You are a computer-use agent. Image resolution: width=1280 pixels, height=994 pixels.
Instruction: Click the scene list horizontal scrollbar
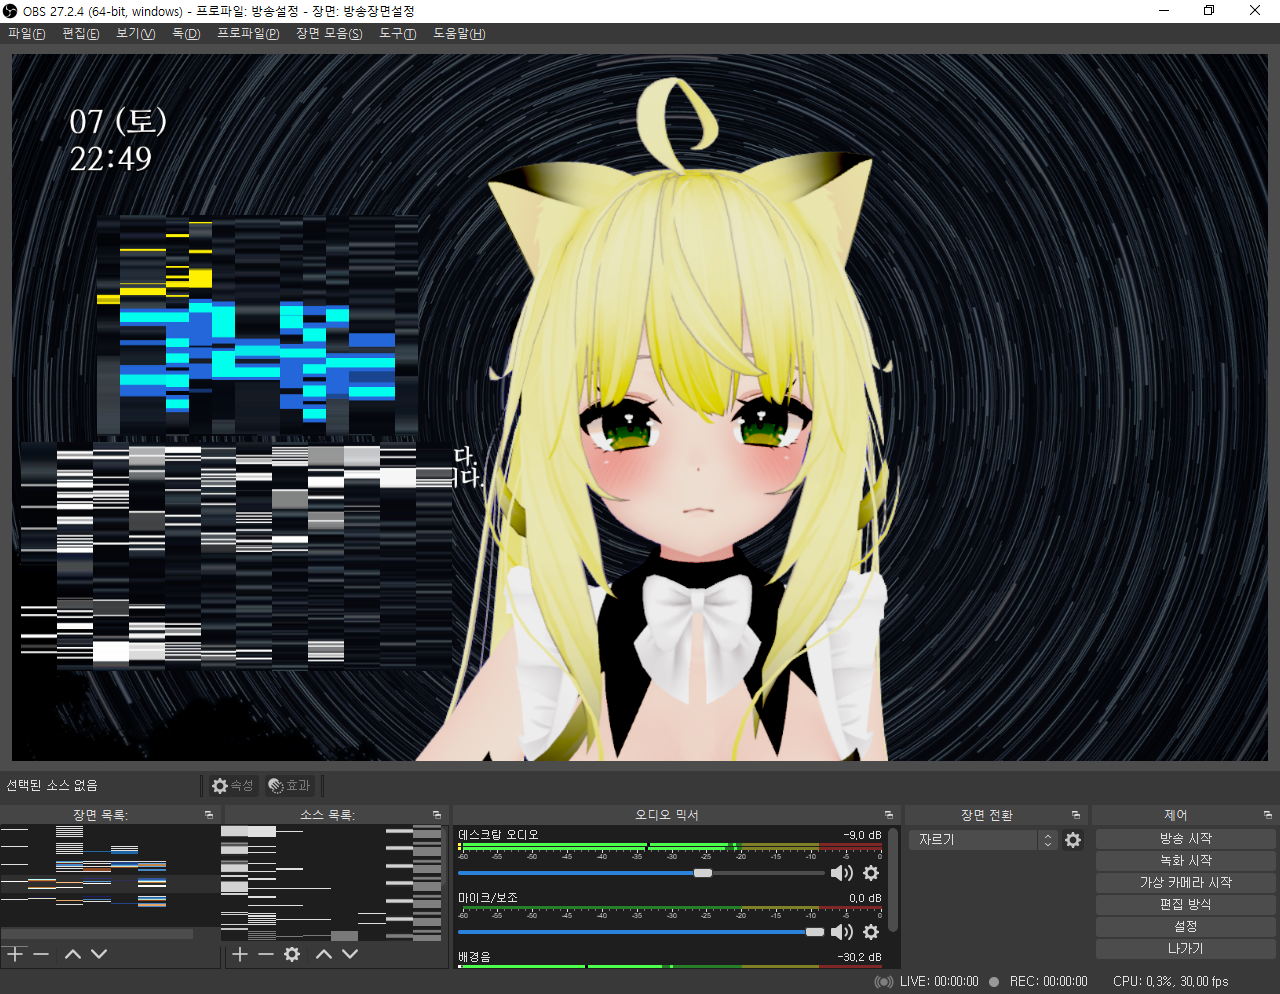click(x=97, y=934)
